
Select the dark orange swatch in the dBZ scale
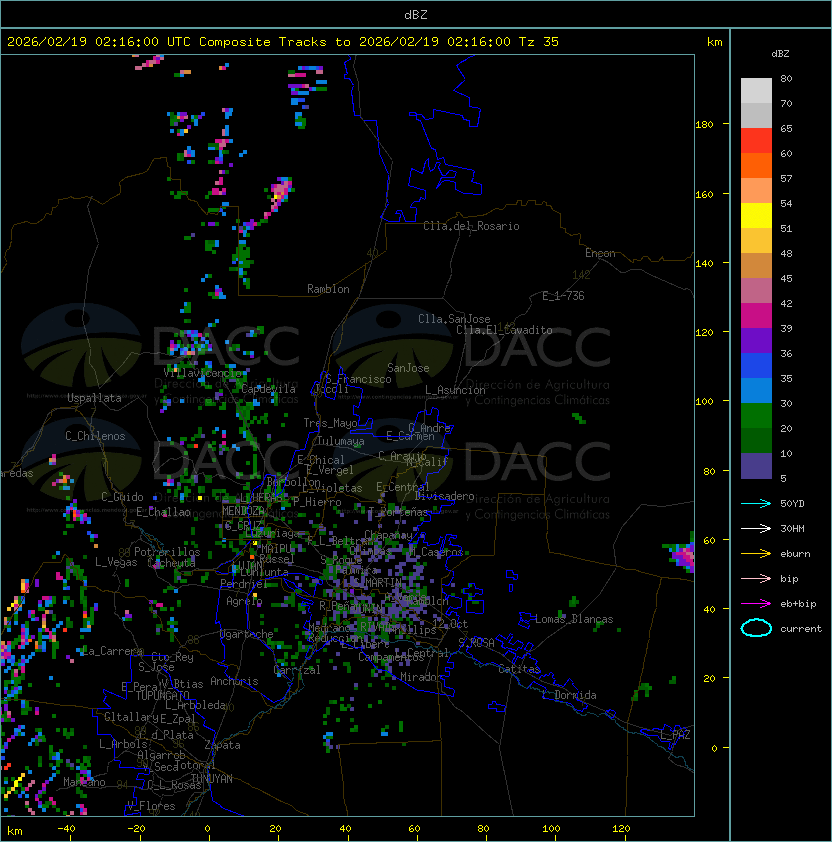pyautogui.click(x=756, y=166)
